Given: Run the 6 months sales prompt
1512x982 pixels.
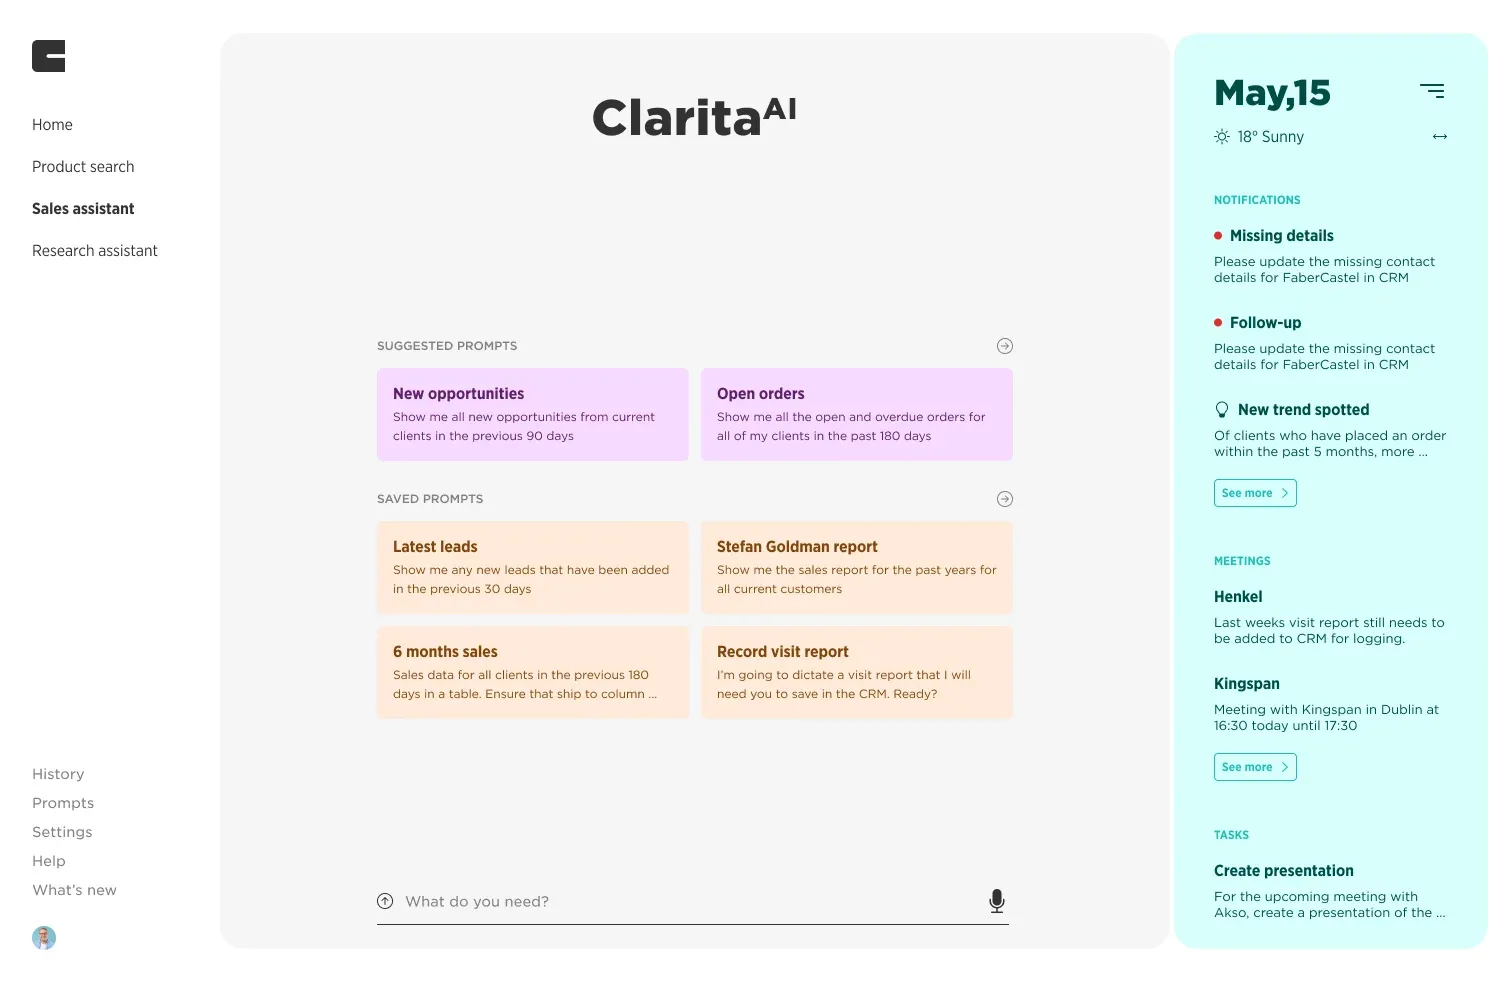Looking at the screenshot, I should pyautogui.click(x=533, y=672).
